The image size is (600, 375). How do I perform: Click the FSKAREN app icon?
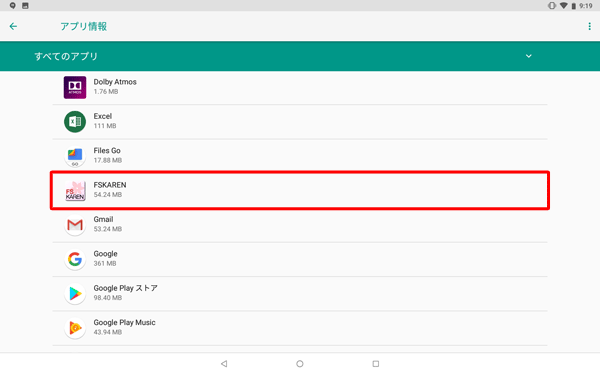(75, 191)
